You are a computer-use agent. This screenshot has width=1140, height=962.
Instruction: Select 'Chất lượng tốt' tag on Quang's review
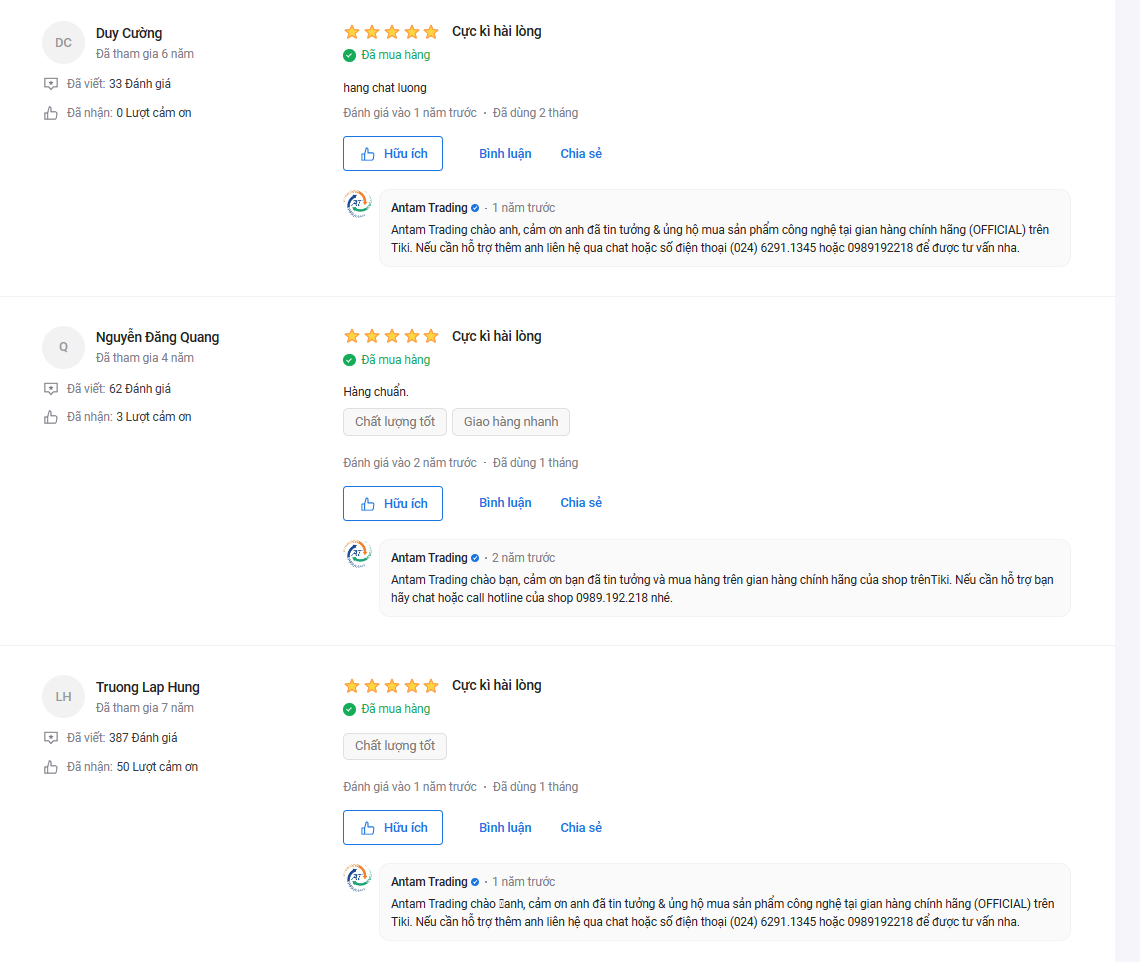395,422
